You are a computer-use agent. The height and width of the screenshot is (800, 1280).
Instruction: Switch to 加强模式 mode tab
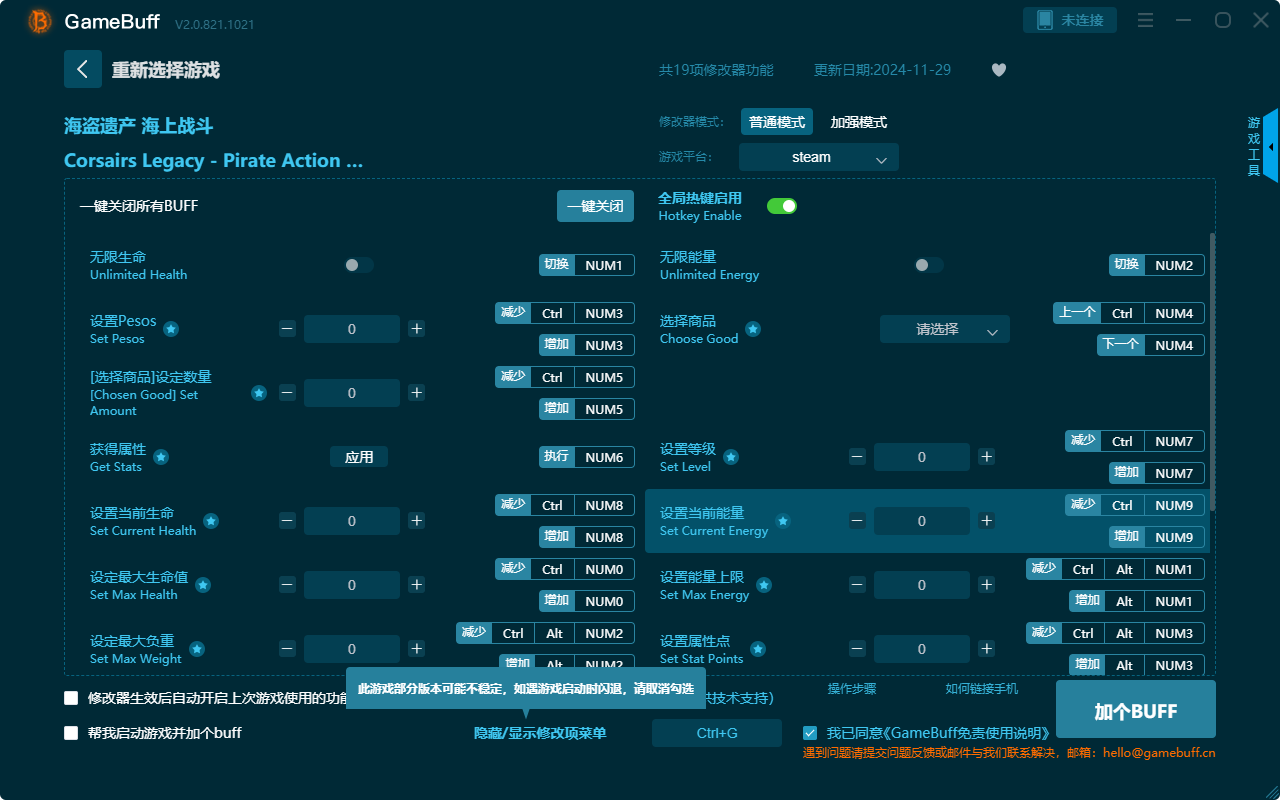(858, 122)
